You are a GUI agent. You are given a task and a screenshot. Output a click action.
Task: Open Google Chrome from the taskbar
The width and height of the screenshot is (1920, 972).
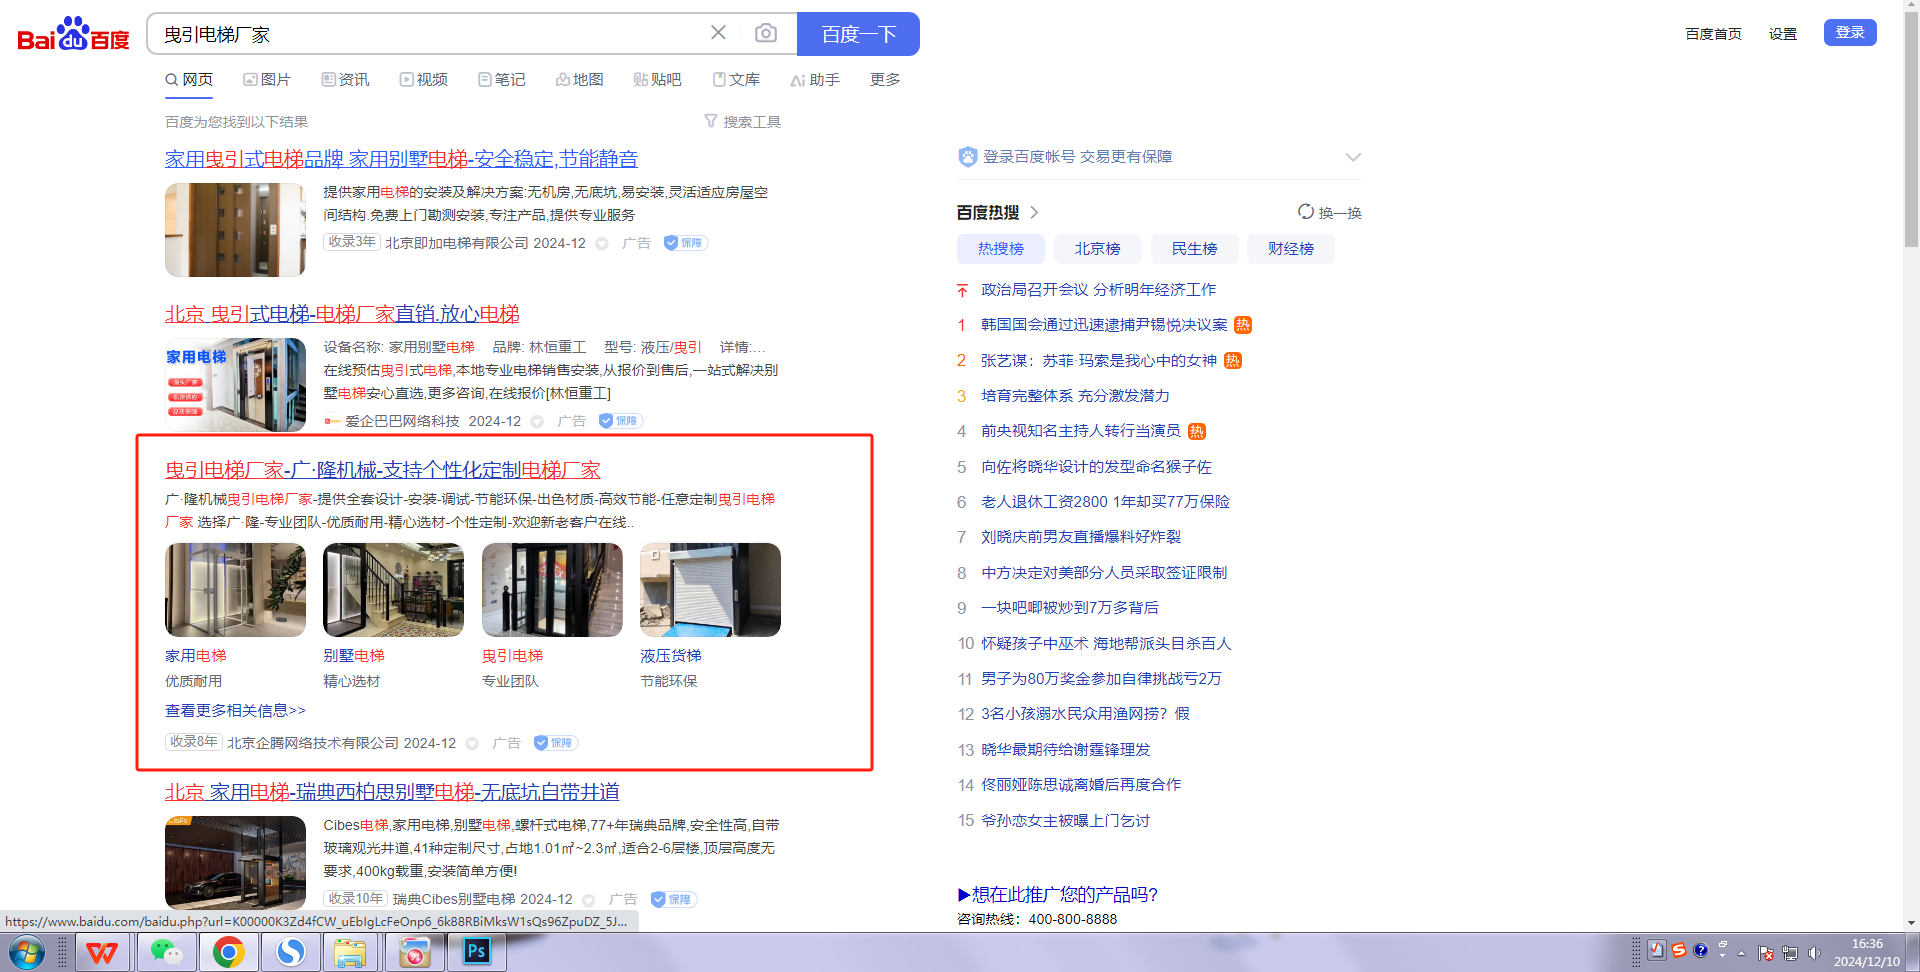click(228, 953)
